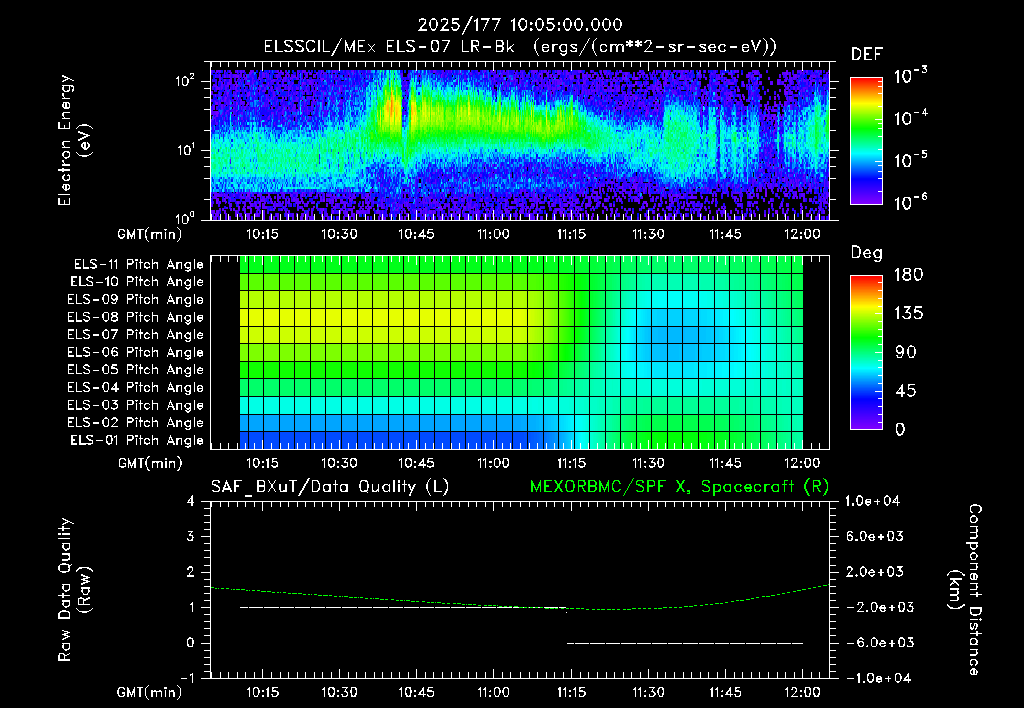Click the SAF_BXuT/Data Quality (L) legend title
Screen dimensions: 1024x708
[x=330, y=487]
